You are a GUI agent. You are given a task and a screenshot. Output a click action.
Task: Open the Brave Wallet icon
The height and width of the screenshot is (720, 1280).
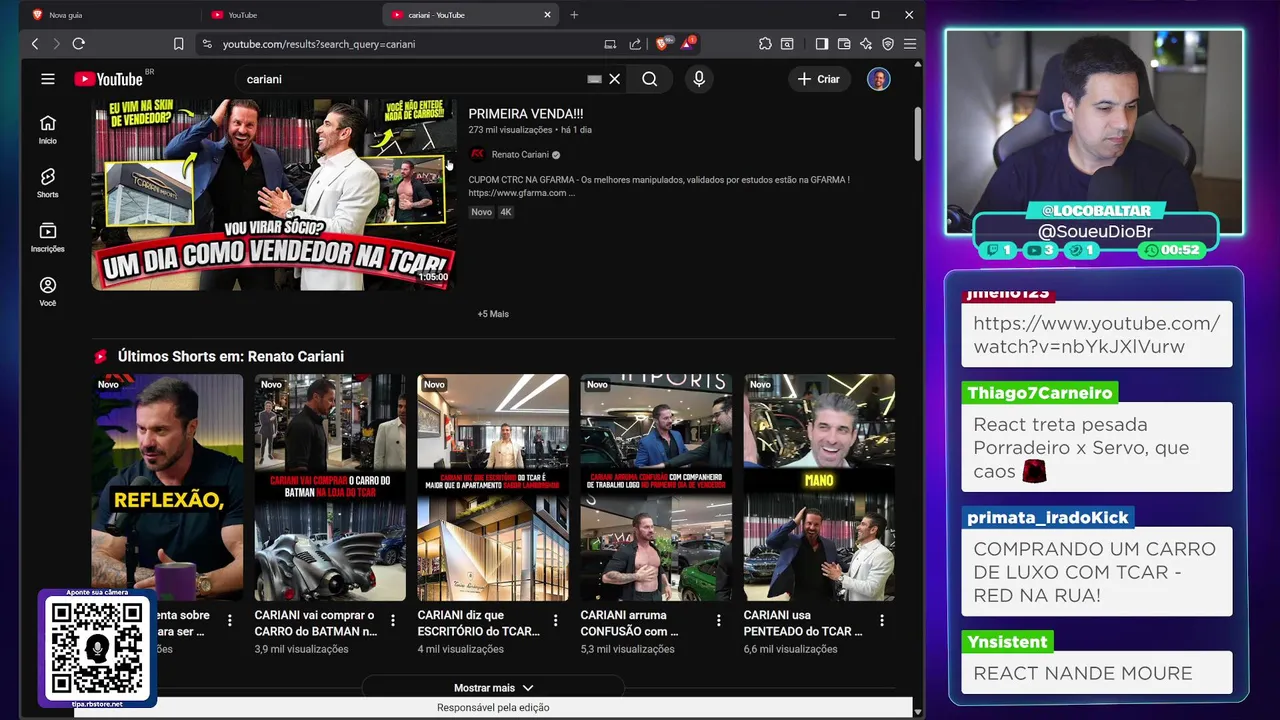[844, 44]
